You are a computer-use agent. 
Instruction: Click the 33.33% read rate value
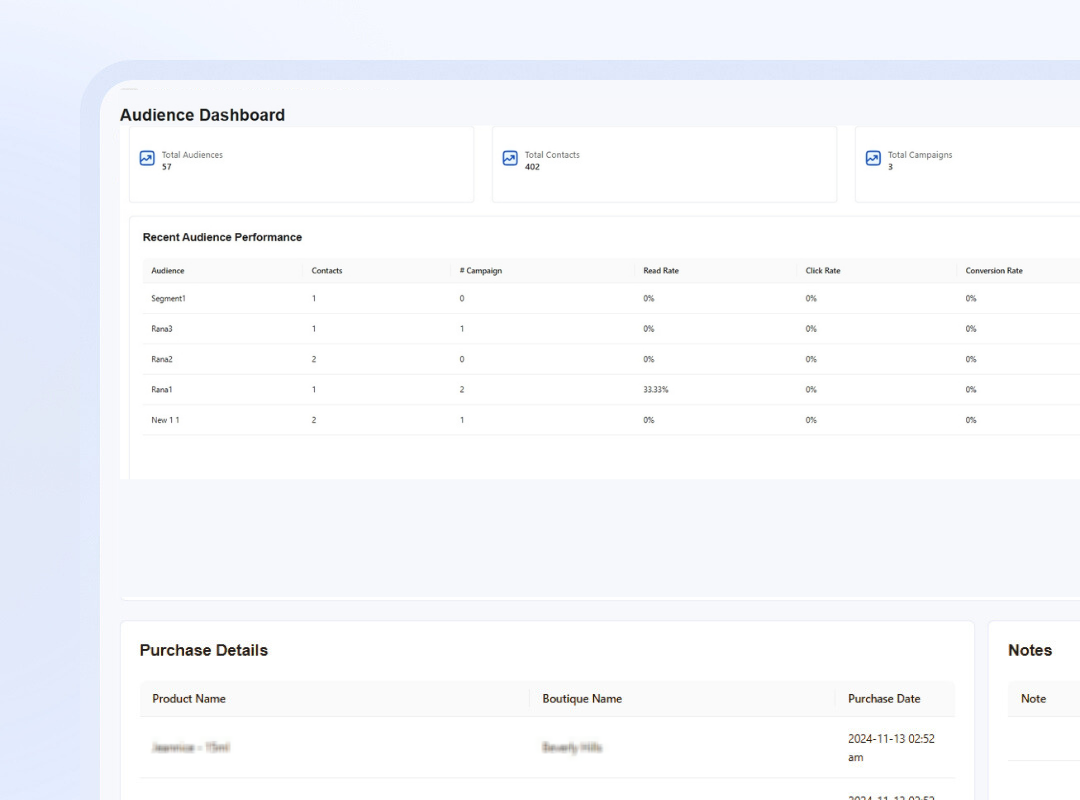[x=655, y=389]
